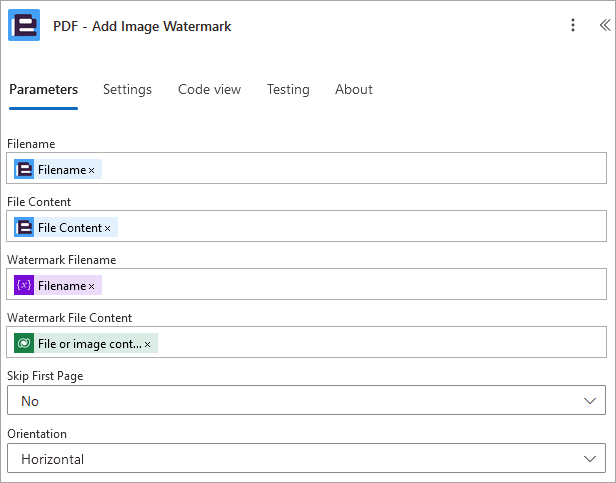The image size is (616, 483).
Task: Click the green Dataverse icon in Watermark File Content
Action: [24, 343]
